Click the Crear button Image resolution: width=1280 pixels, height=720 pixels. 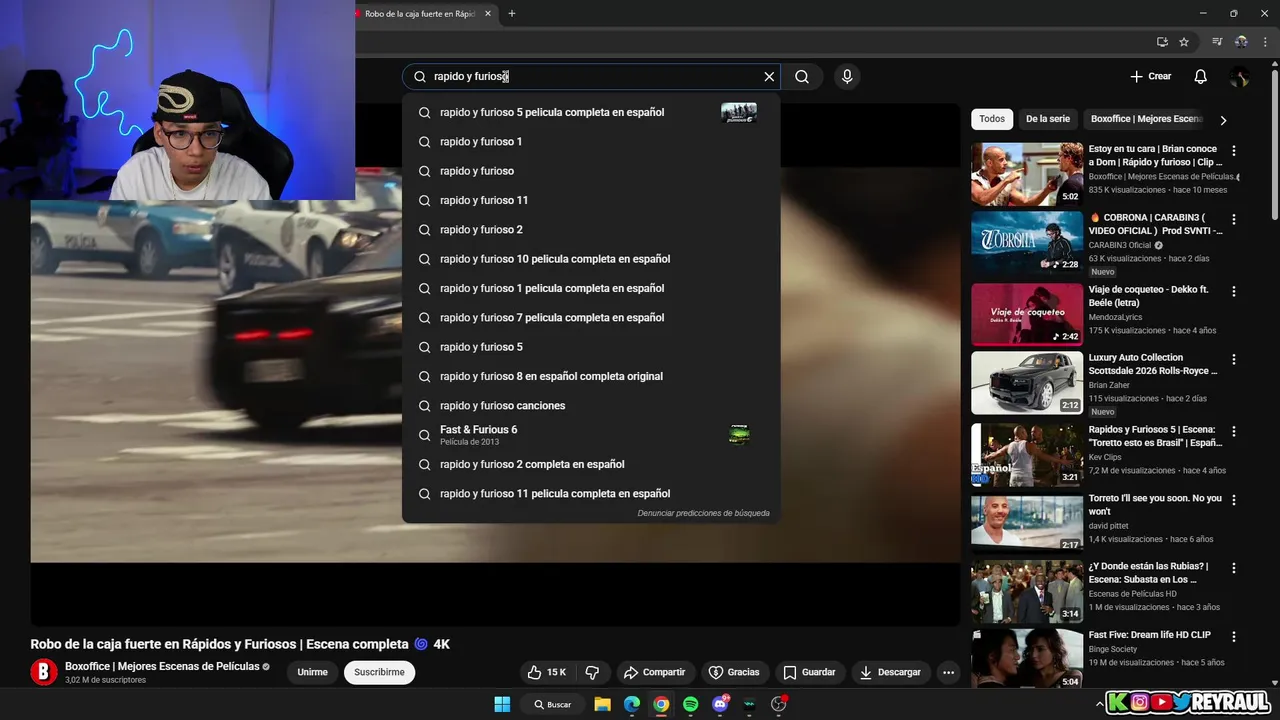pos(1150,77)
